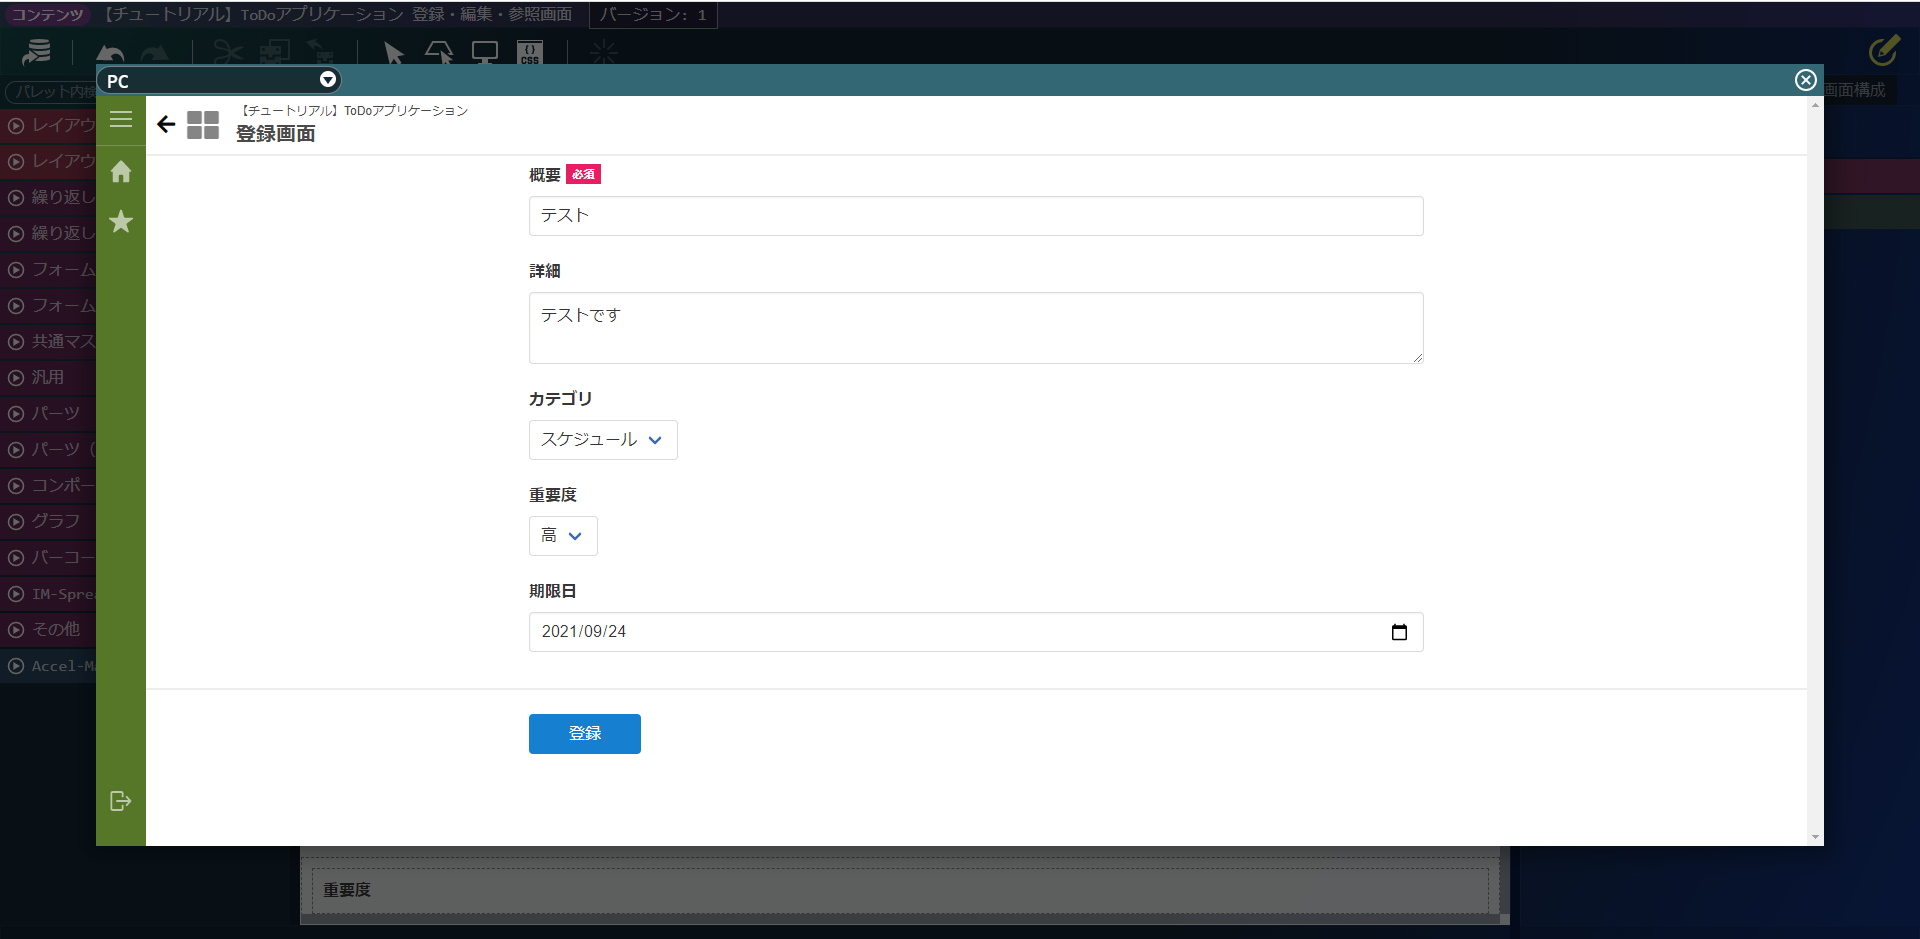Image resolution: width=1920 pixels, height=939 pixels.
Task: Click into the 概要 text field
Action: 976,216
